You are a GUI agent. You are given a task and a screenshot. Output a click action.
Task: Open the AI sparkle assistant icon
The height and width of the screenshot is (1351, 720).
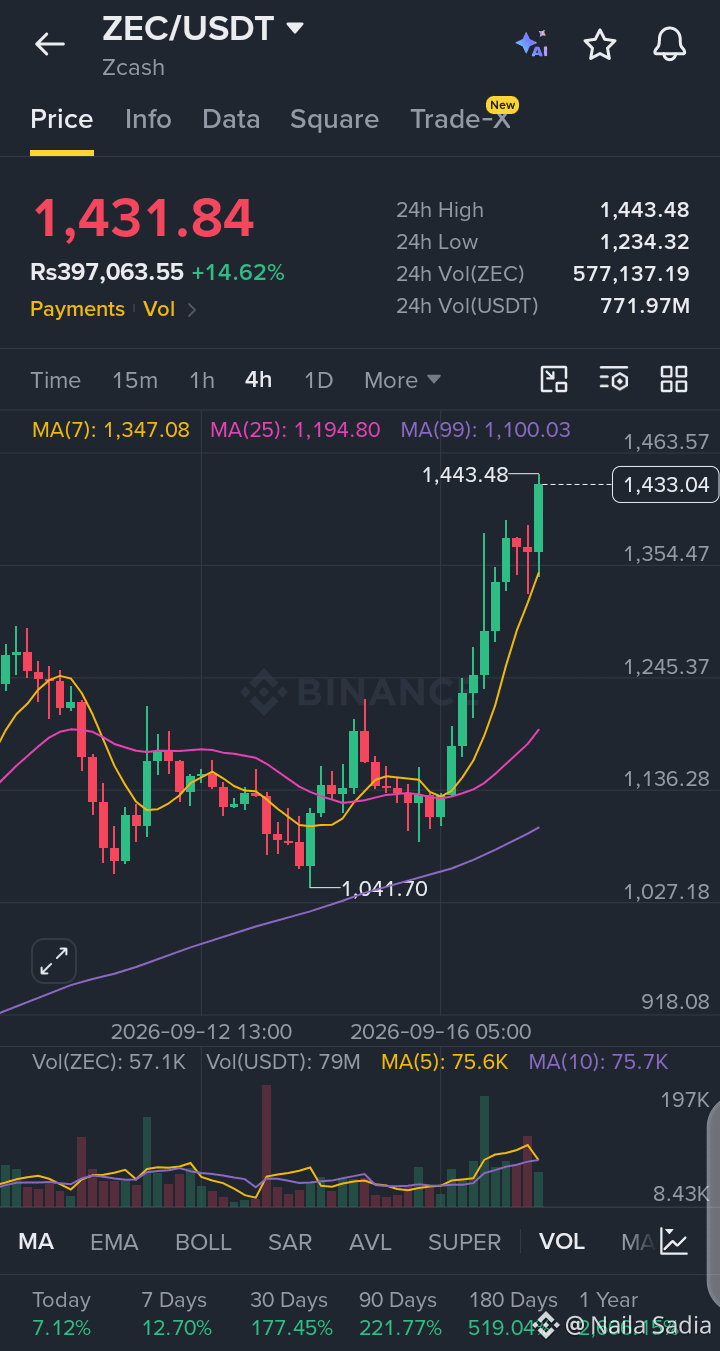532,44
